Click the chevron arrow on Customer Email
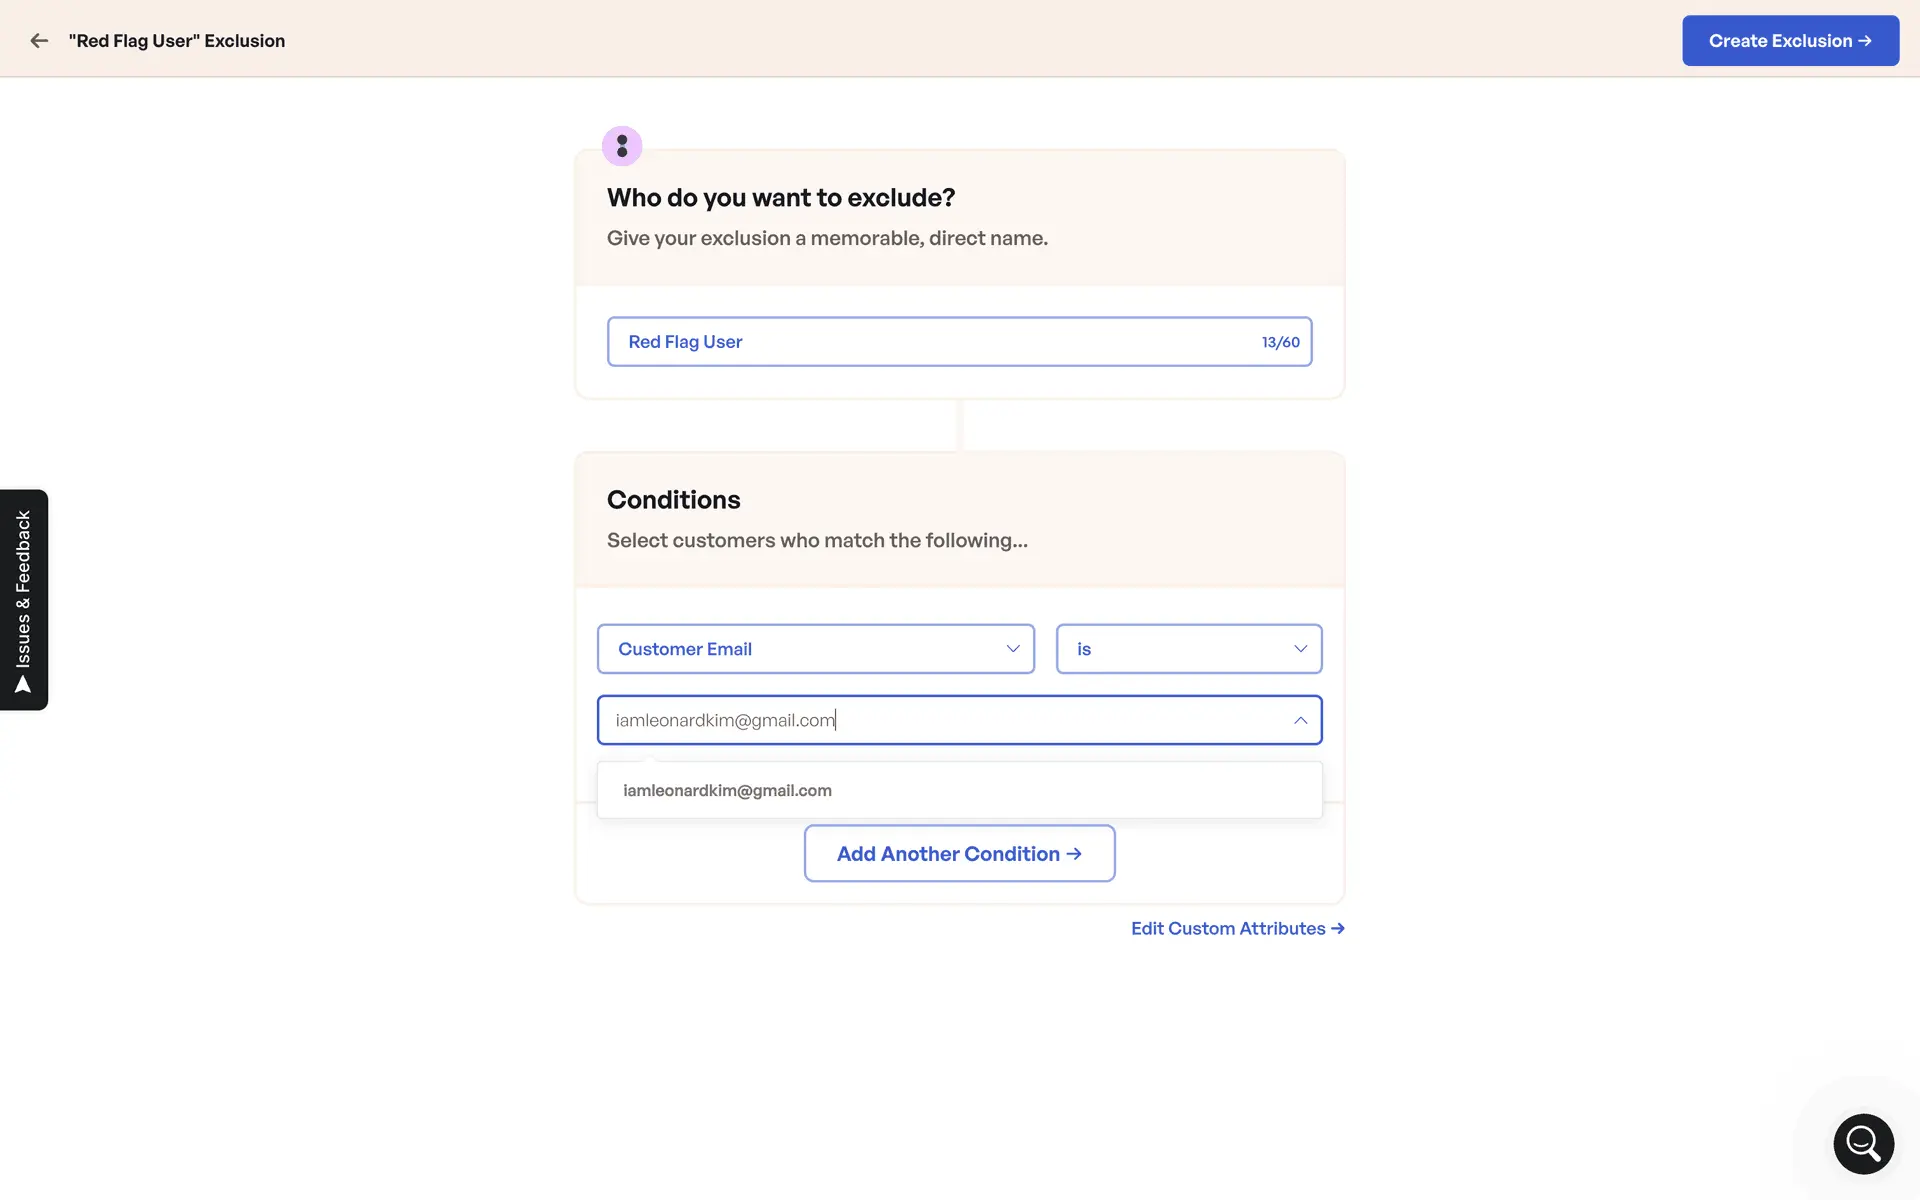Viewport: 1920px width, 1200px height. coord(1013,649)
